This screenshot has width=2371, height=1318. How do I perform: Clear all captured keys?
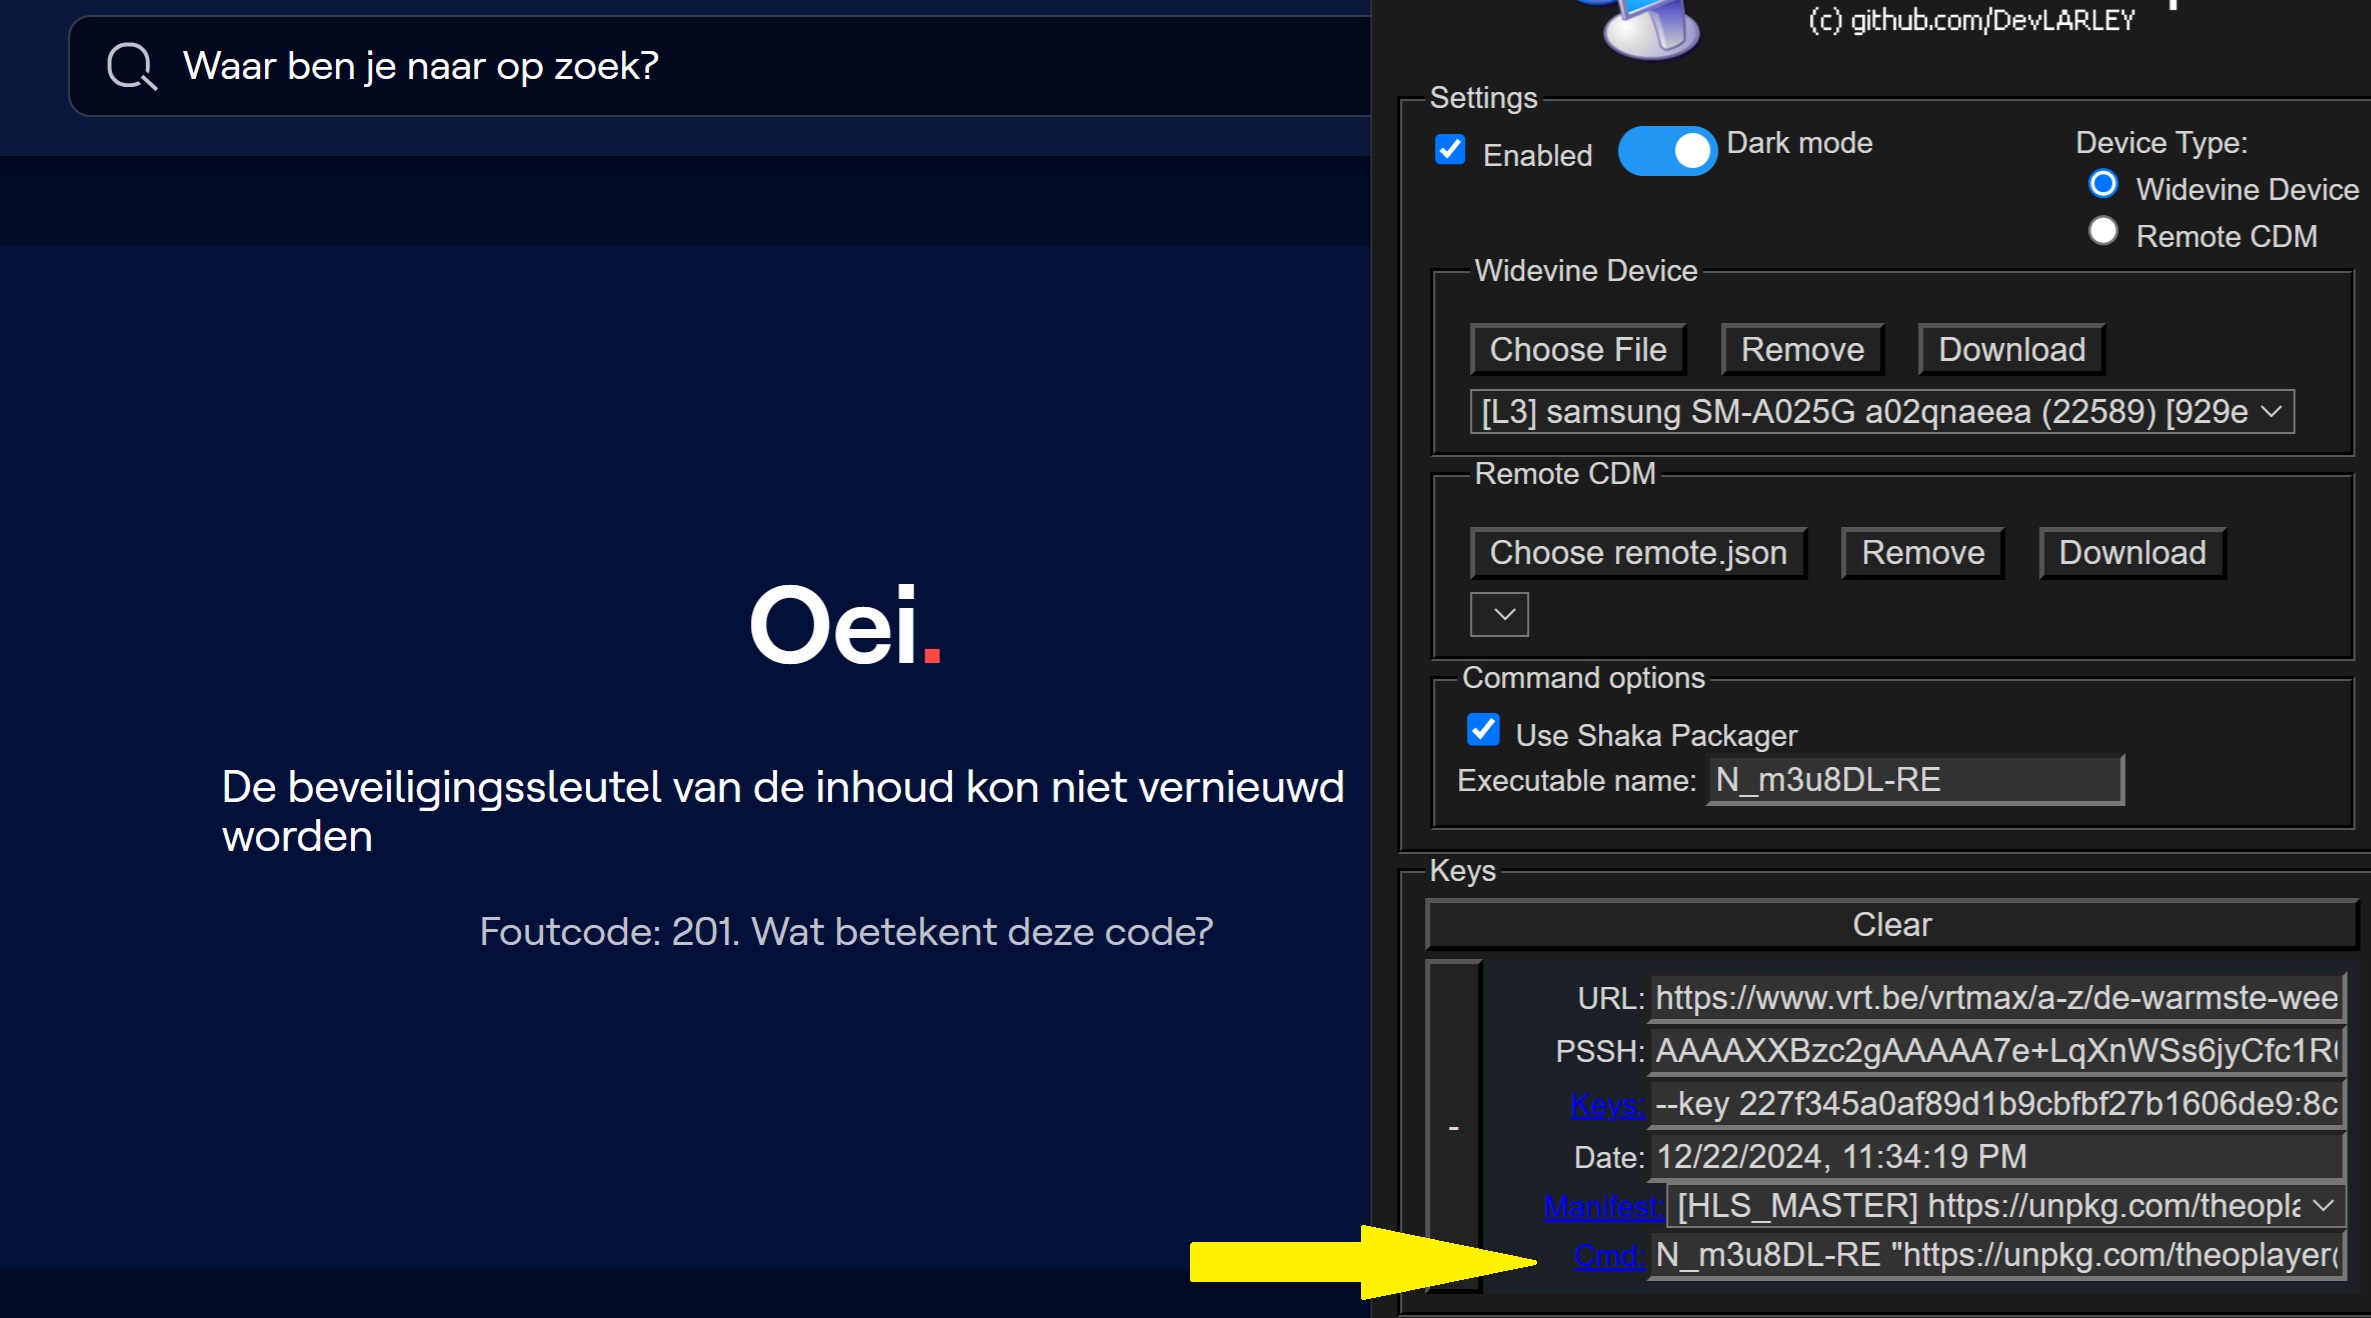point(1891,925)
